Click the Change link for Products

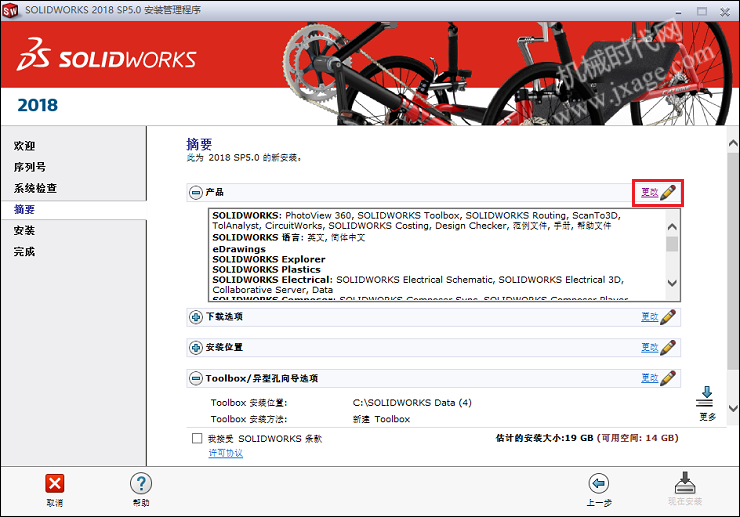[649, 193]
